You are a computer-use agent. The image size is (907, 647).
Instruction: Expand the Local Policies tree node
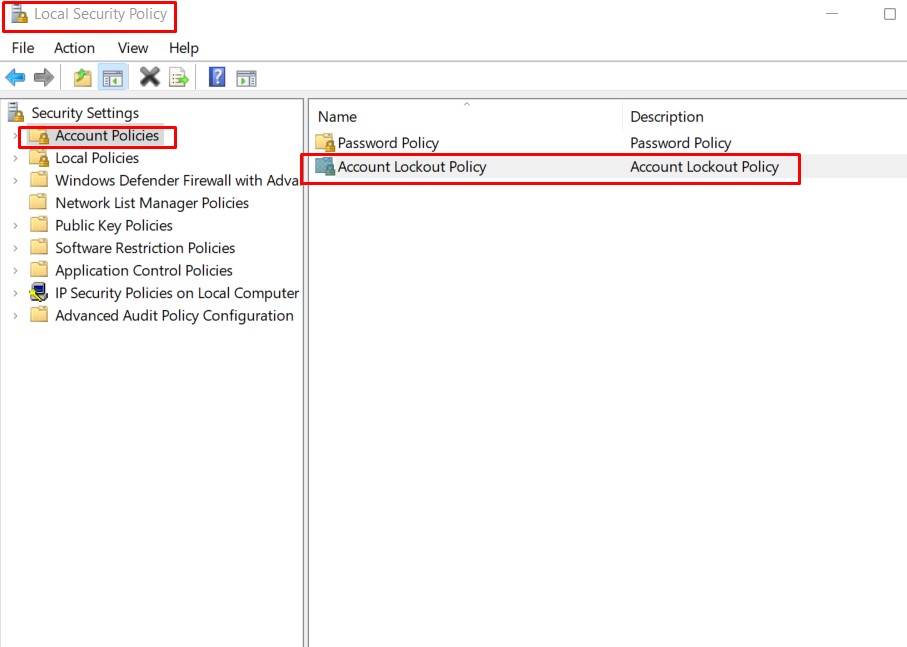[16, 158]
